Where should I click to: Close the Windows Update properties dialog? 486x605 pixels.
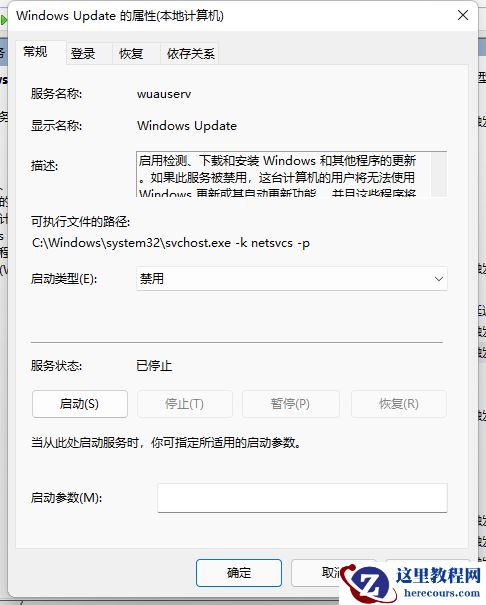463,15
